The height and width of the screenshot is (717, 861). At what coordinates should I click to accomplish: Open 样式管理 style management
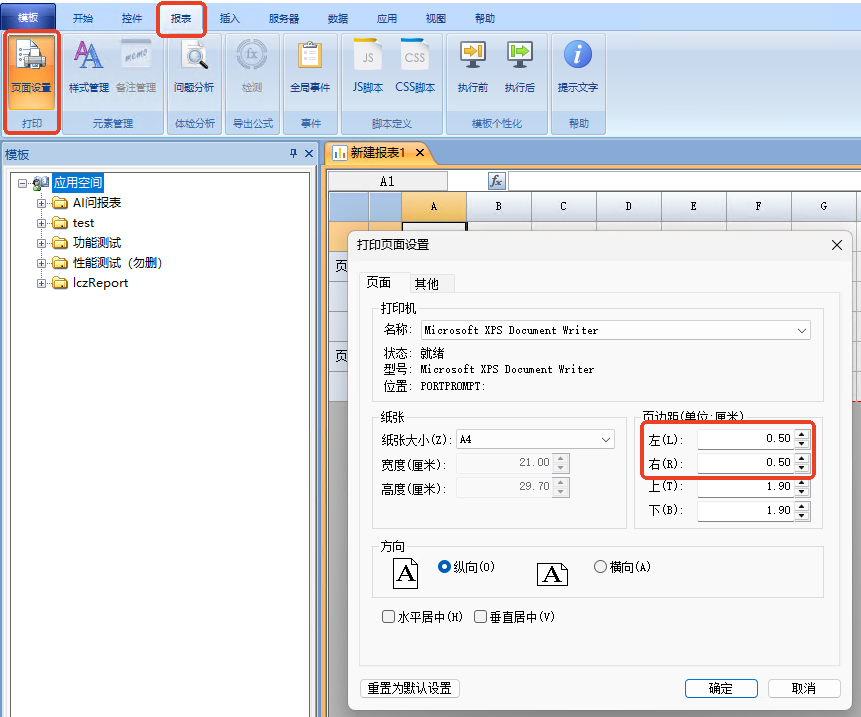click(x=88, y=68)
